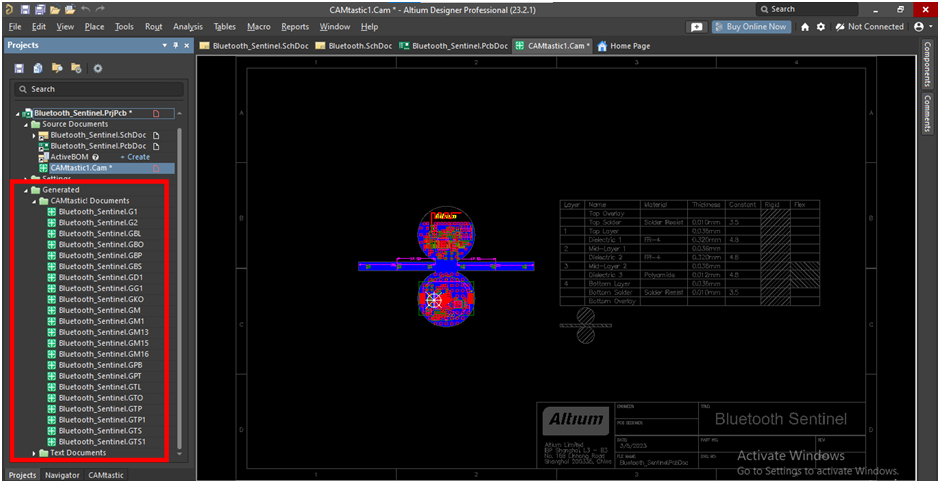Click the Buy Online Now button
This screenshot has height=481, width=938.
pos(751,27)
